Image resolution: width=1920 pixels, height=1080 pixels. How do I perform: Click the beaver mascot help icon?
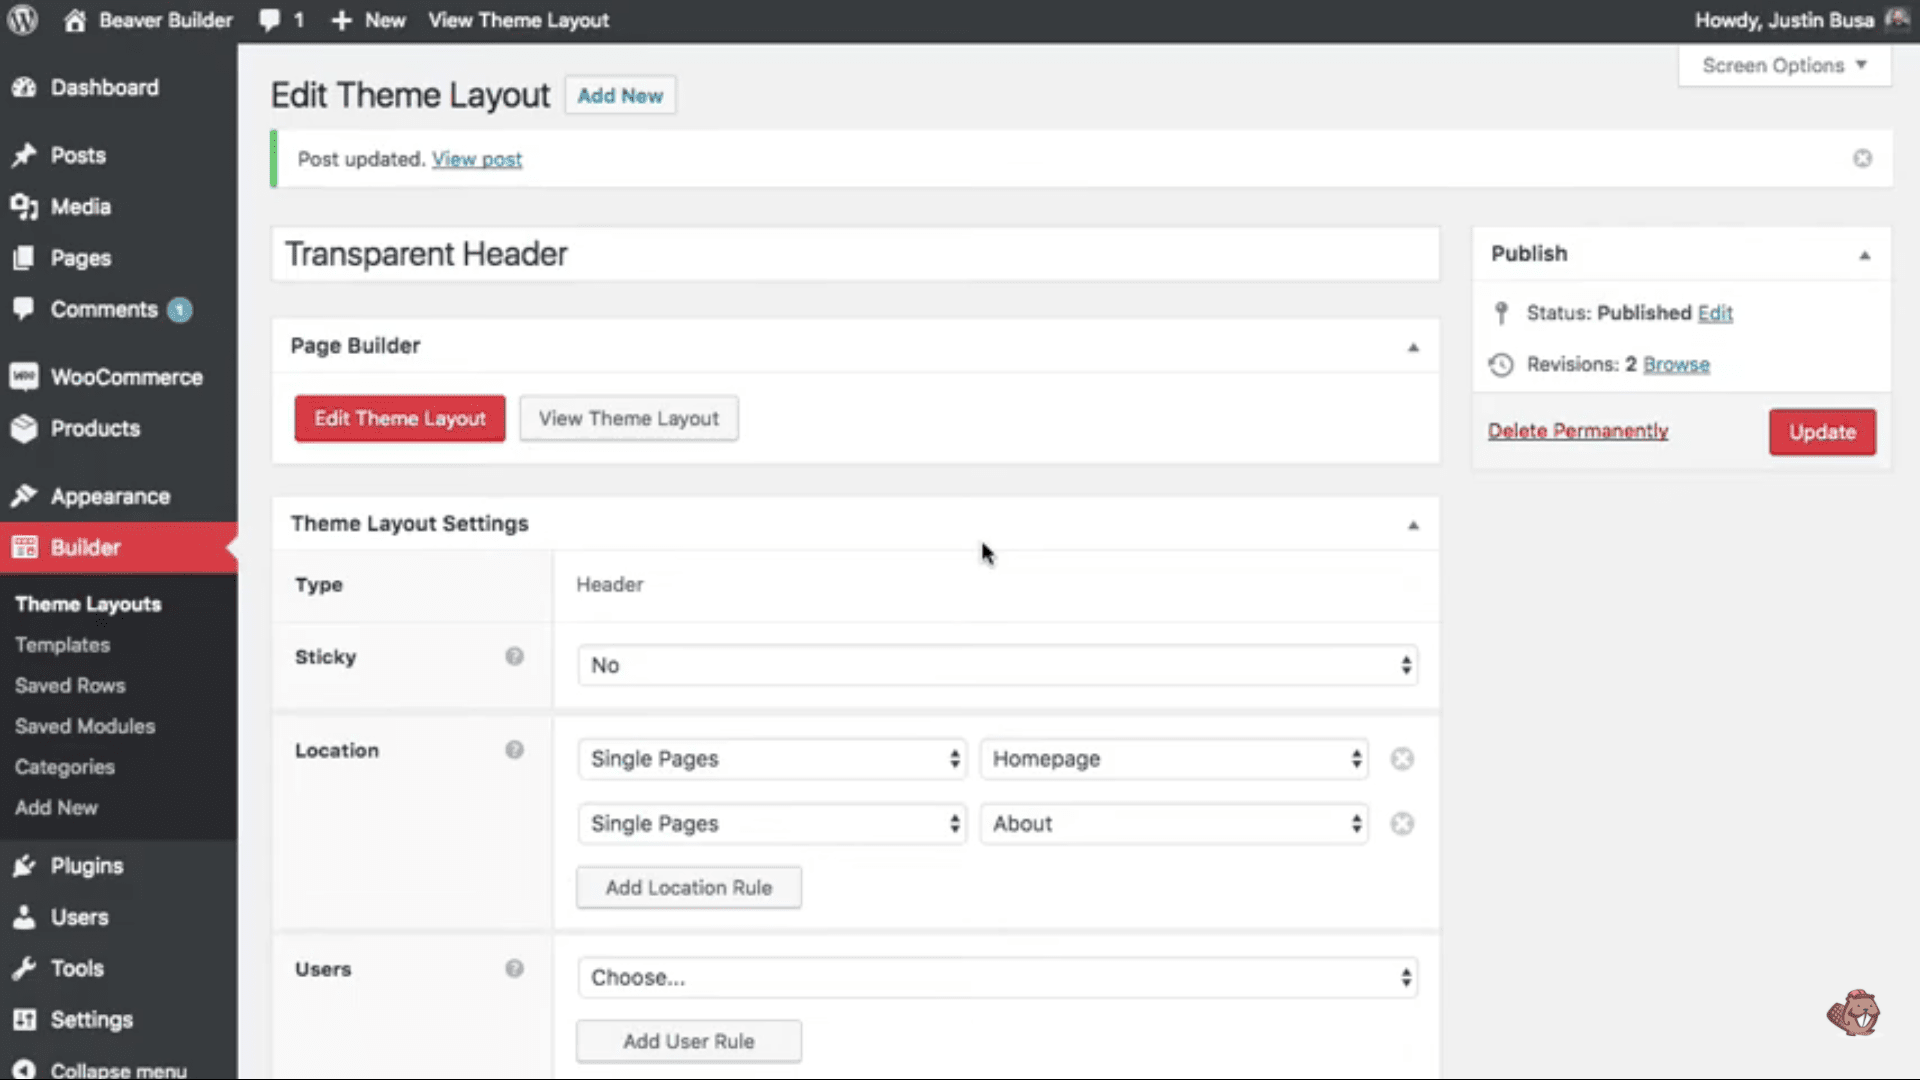click(1854, 1013)
